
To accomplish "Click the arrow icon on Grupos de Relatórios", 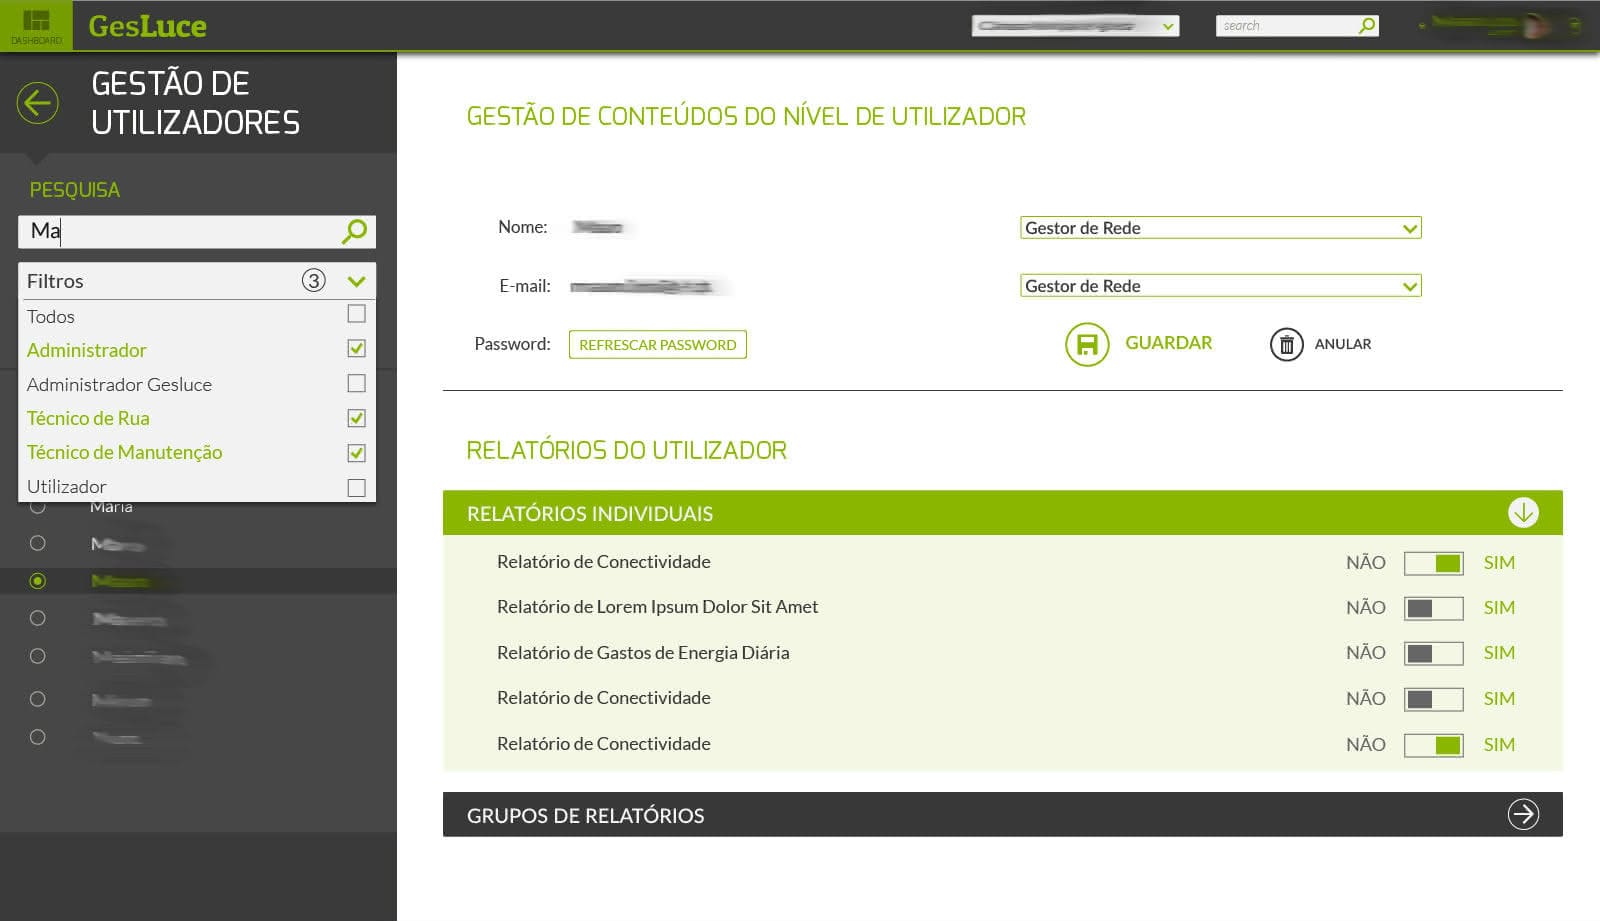I will pyautogui.click(x=1523, y=814).
